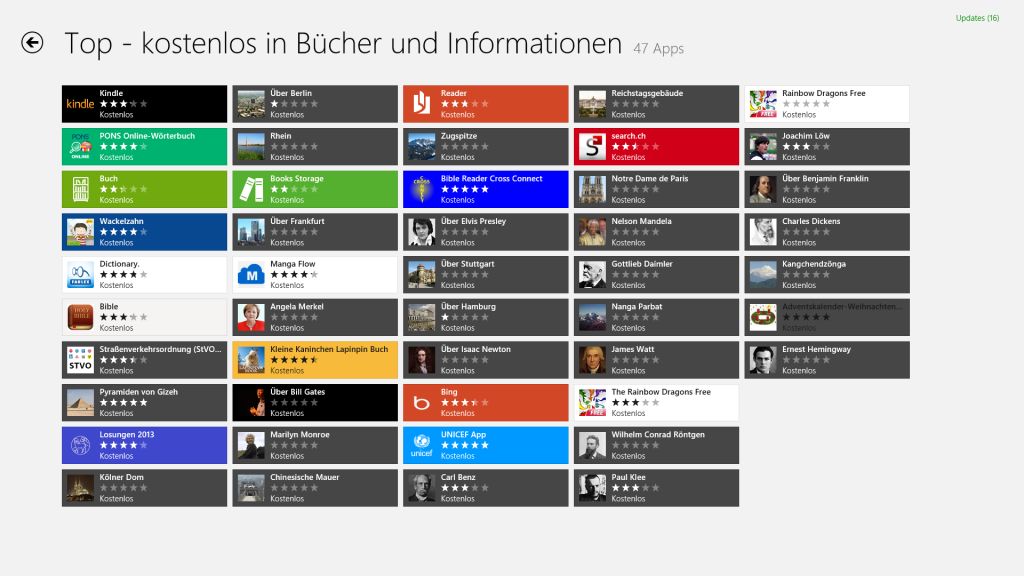The image size is (1024, 576).
Task: Click the Books Storage icon
Action: 251,189
